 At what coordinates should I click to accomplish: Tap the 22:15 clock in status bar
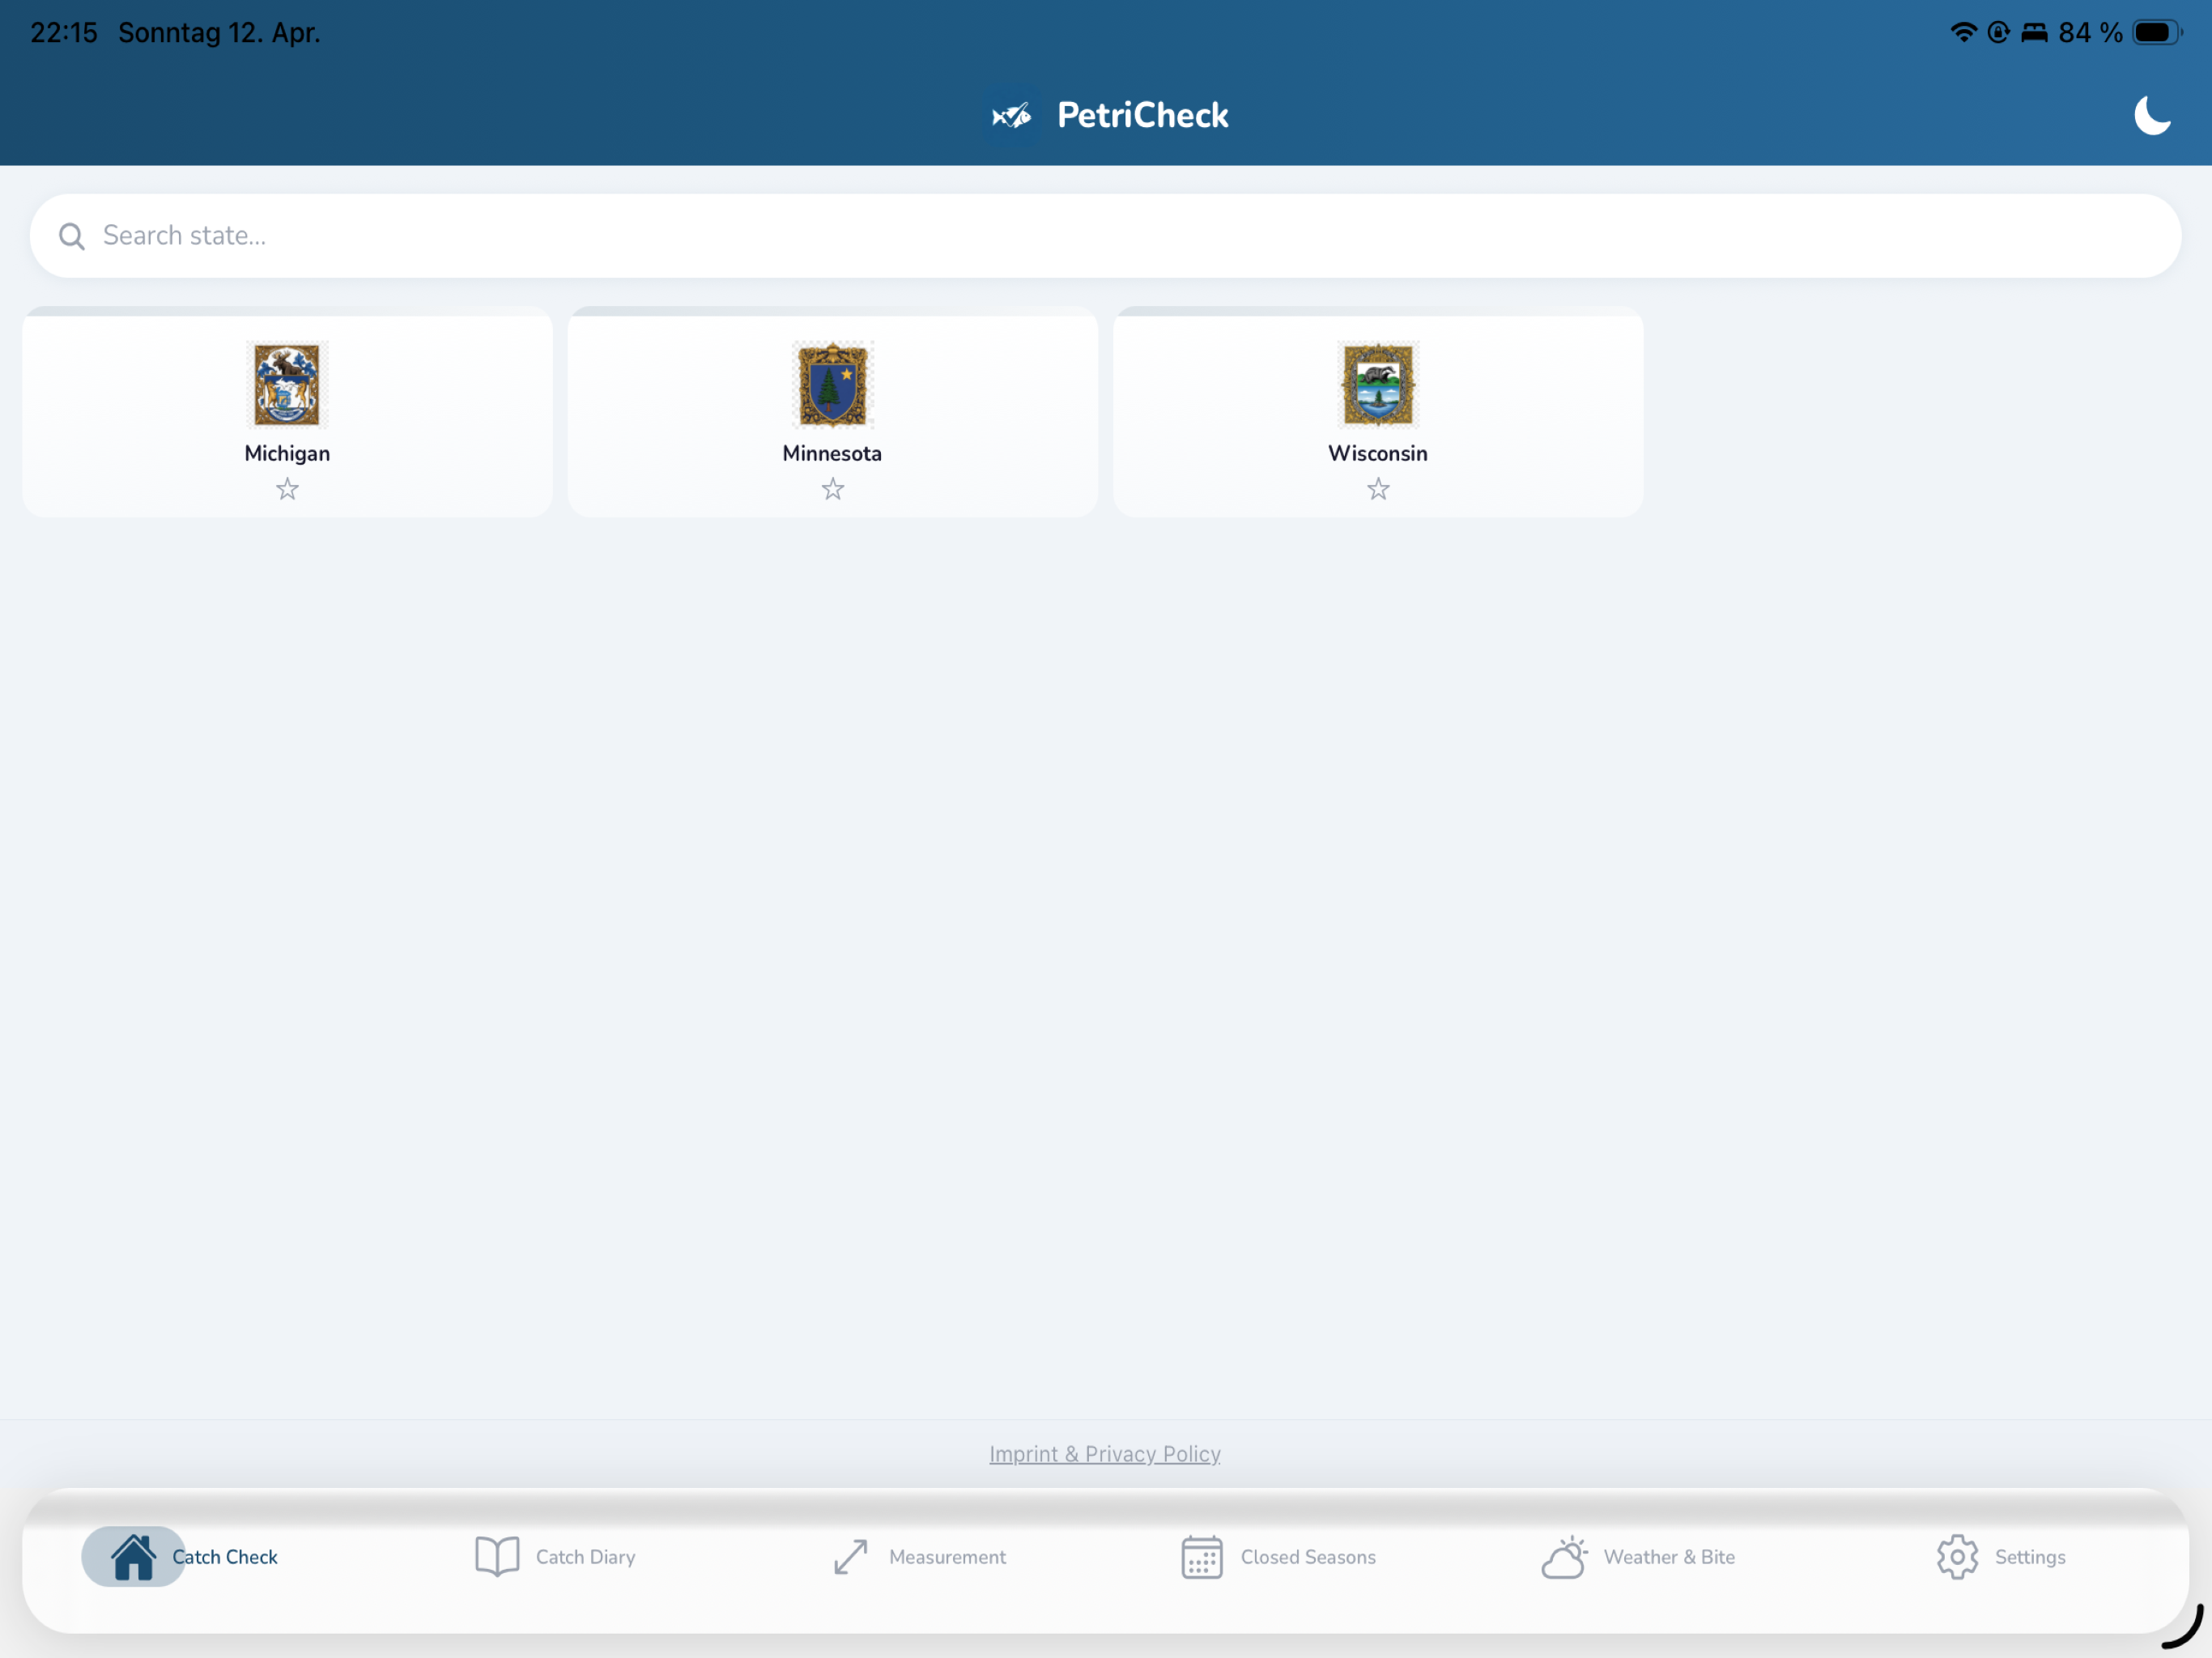click(64, 33)
